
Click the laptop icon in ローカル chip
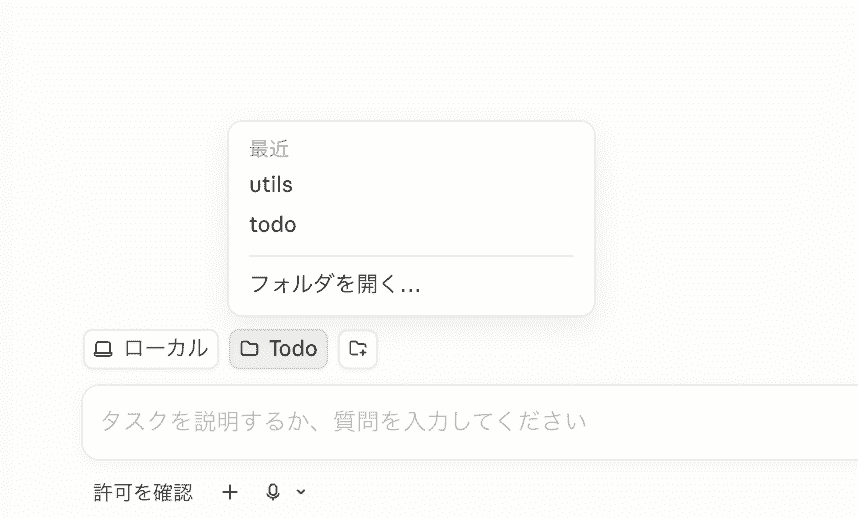tap(103, 349)
